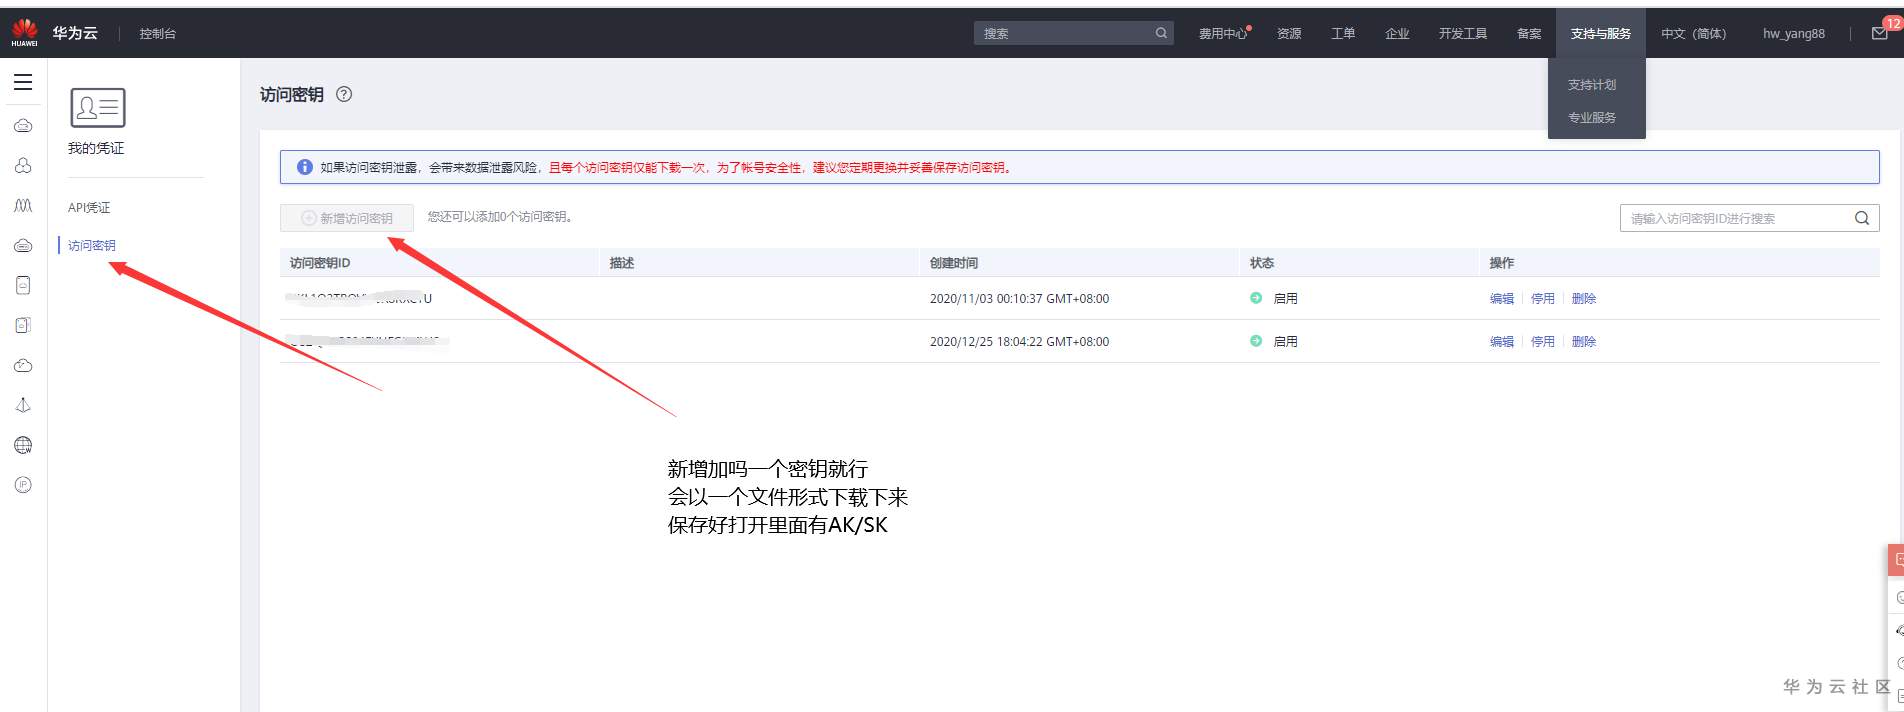This screenshot has width=1904, height=712.
Task: Click 编辑 for the 2020/12/25 key
Action: 1502,341
